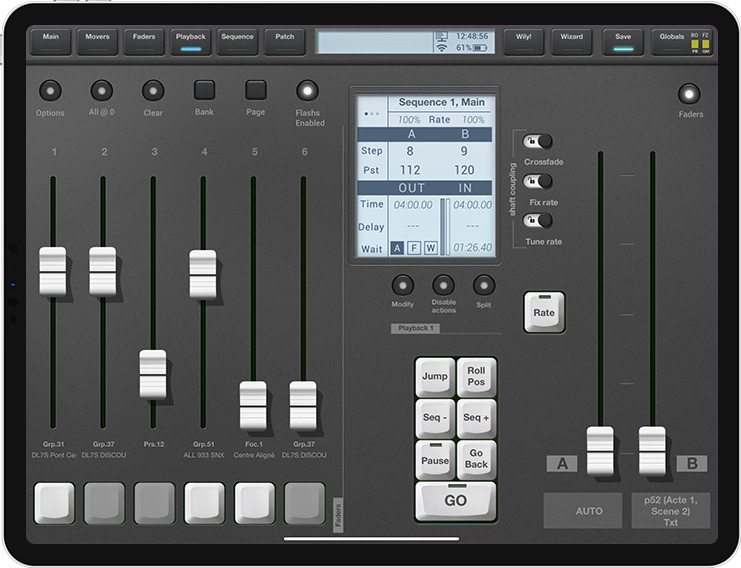Click the Clear round button
This screenshot has width=741, height=568.
coord(153,90)
